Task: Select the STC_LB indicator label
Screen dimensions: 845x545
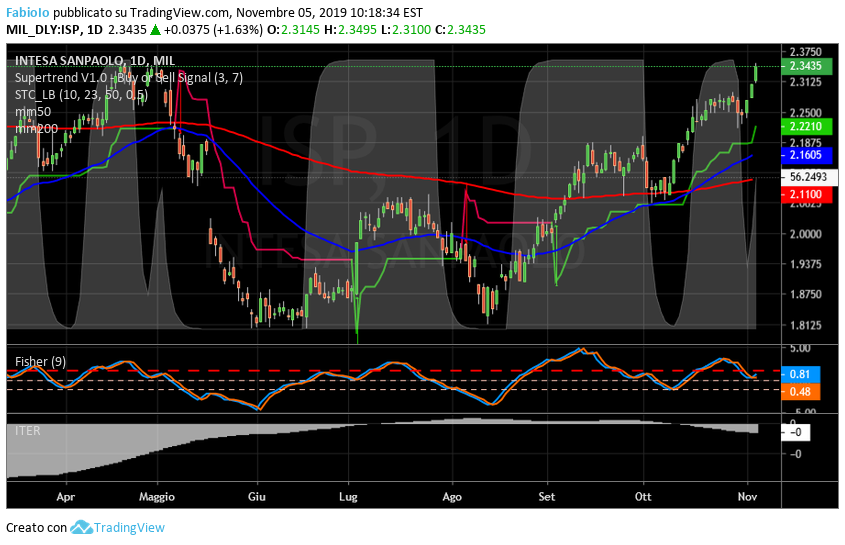Action: click(81, 95)
